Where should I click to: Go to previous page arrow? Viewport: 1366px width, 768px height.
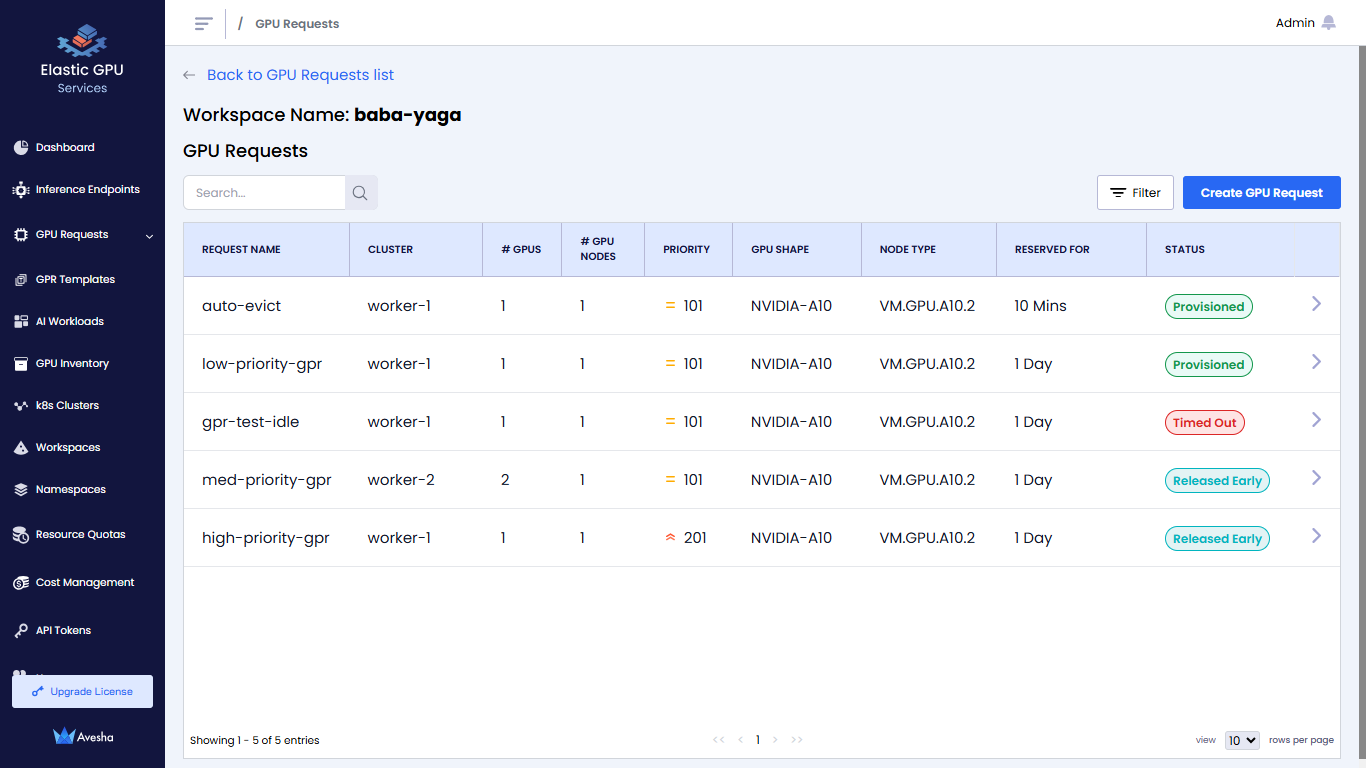tap(740, 740)
